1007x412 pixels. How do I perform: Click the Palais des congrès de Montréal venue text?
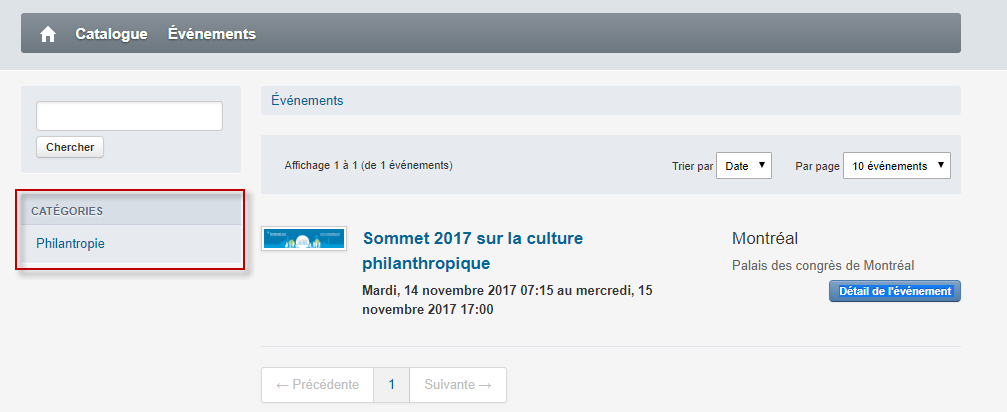(x=823, y=265)
